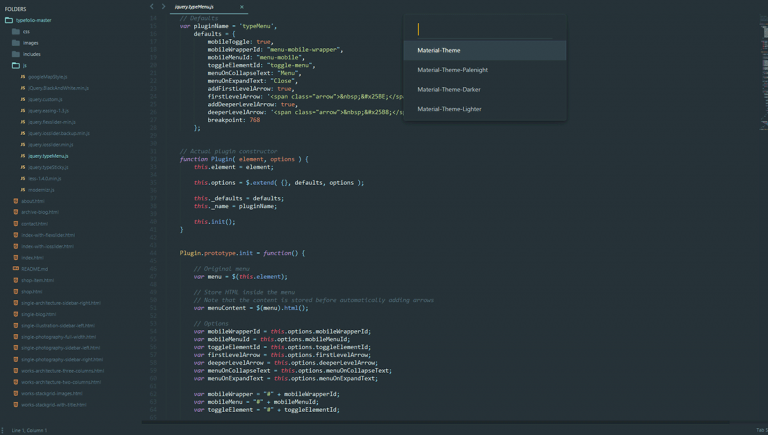Click the images folder icon
Viewport: 768px width, 435px height.
click(x=16, y=43)
